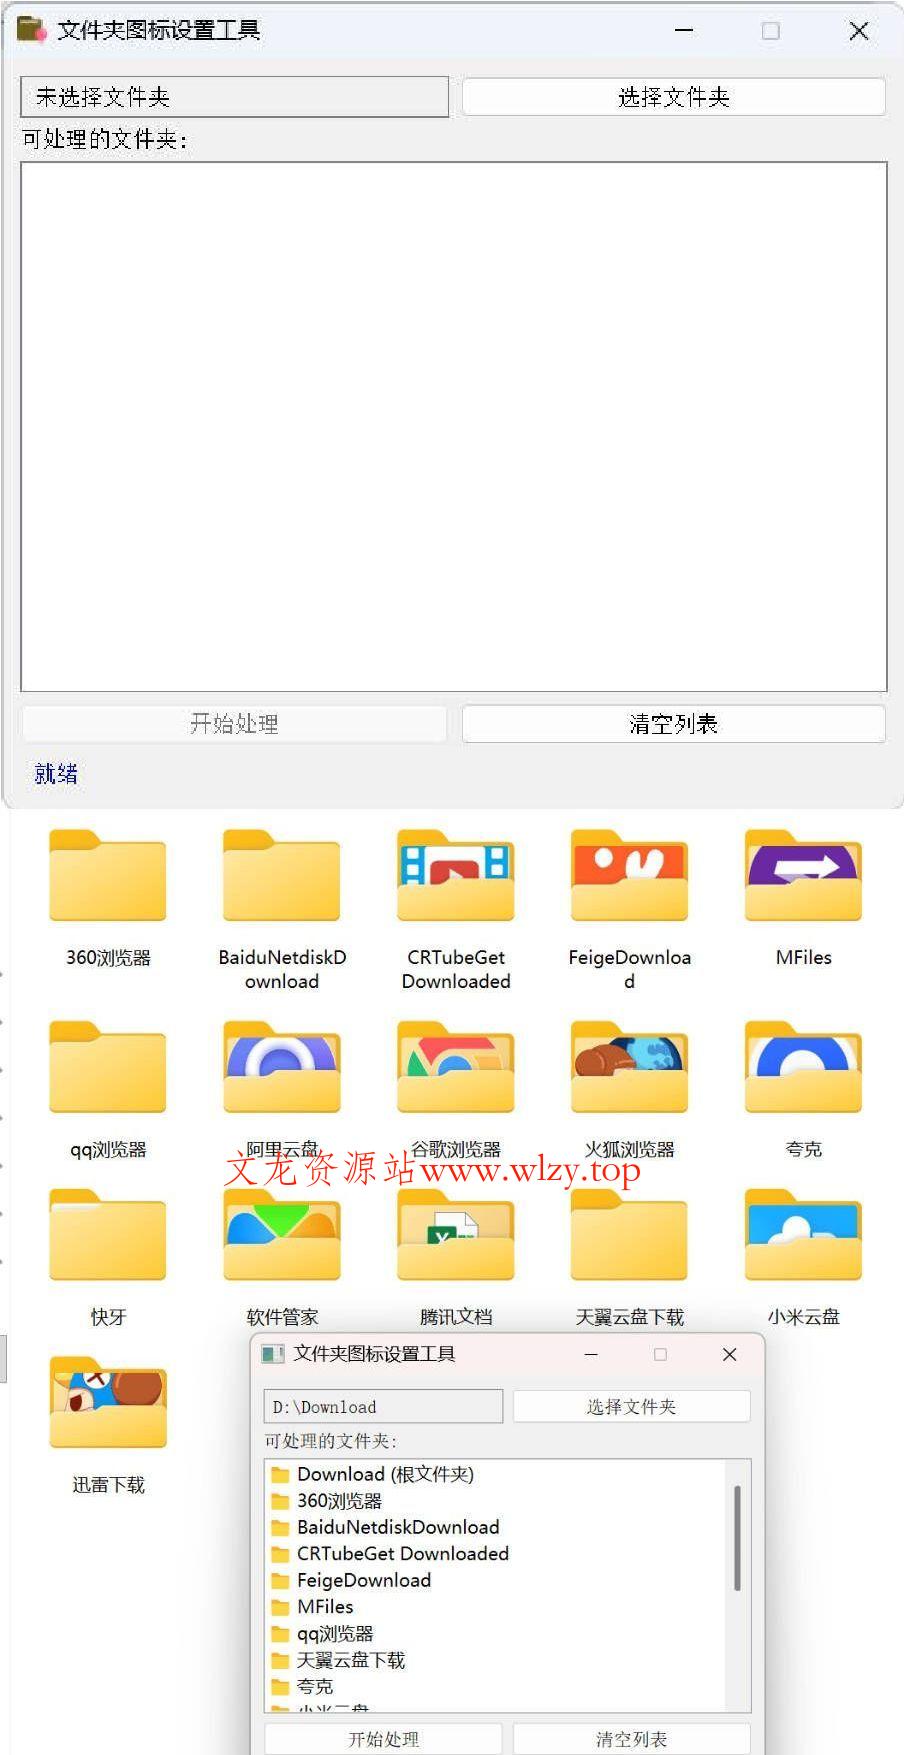The width and height of the screenshot is (904, 1755).
Task: Select 夸克 row in the list
Action: (497, 1687)
